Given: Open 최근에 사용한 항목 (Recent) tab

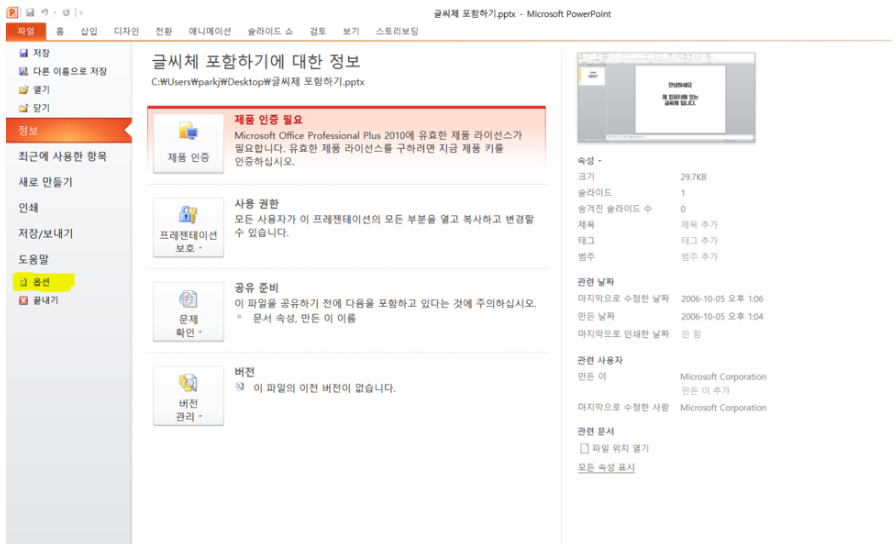Looking at the screenshot, I should (62, 156).
